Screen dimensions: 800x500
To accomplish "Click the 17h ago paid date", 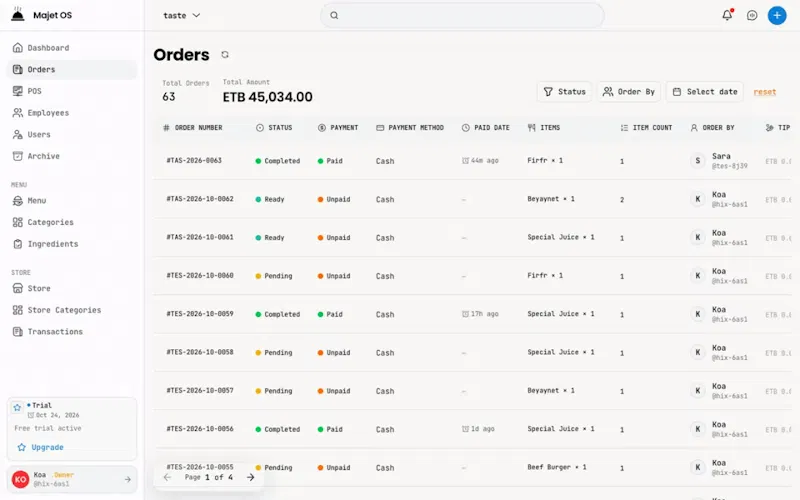I will click(x=480, y=314).
